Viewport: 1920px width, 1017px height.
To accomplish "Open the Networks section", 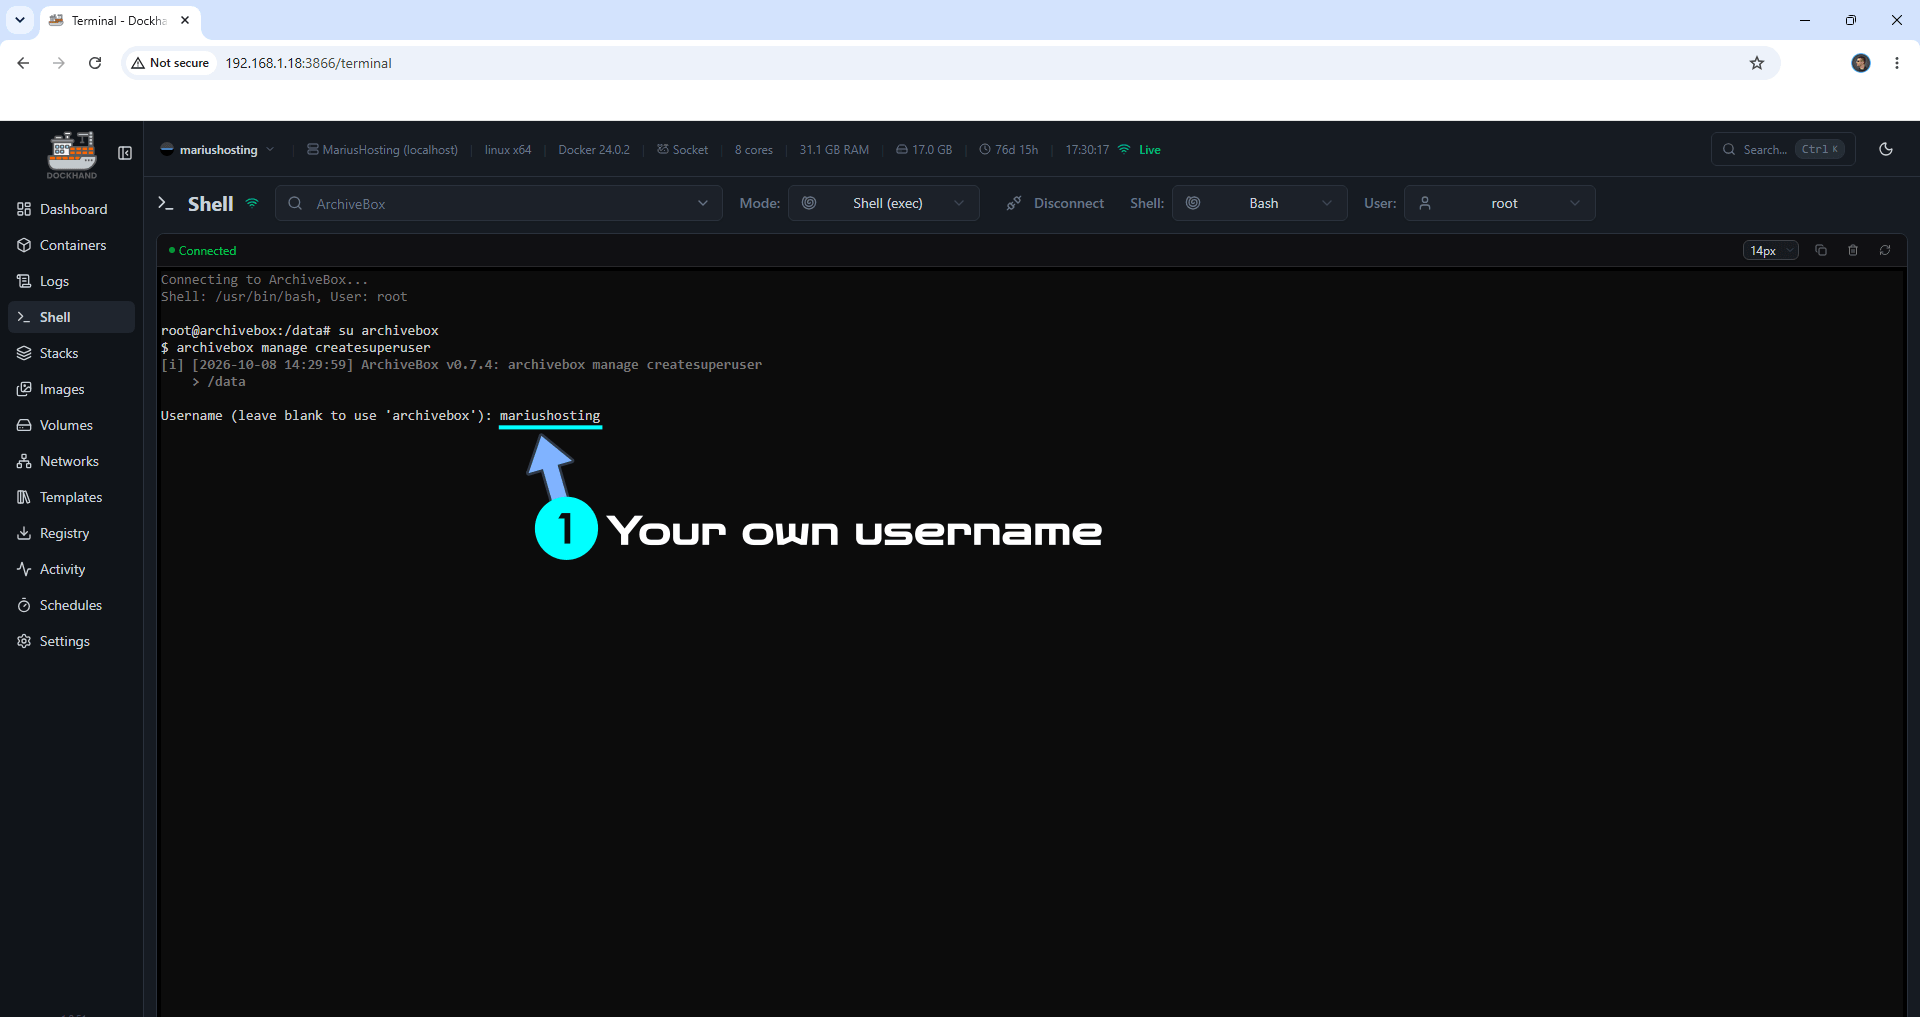I will pos(71,461).
